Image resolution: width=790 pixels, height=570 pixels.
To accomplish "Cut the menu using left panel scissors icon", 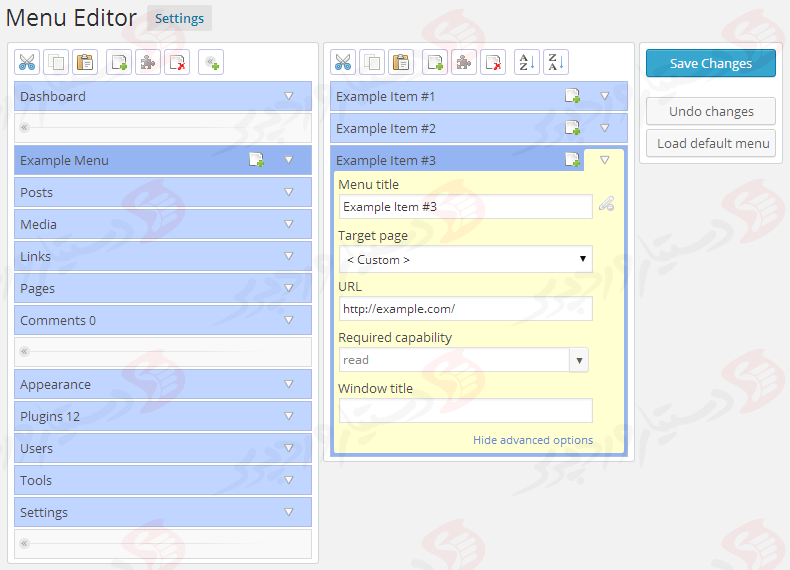I will [x=27, y=62].
